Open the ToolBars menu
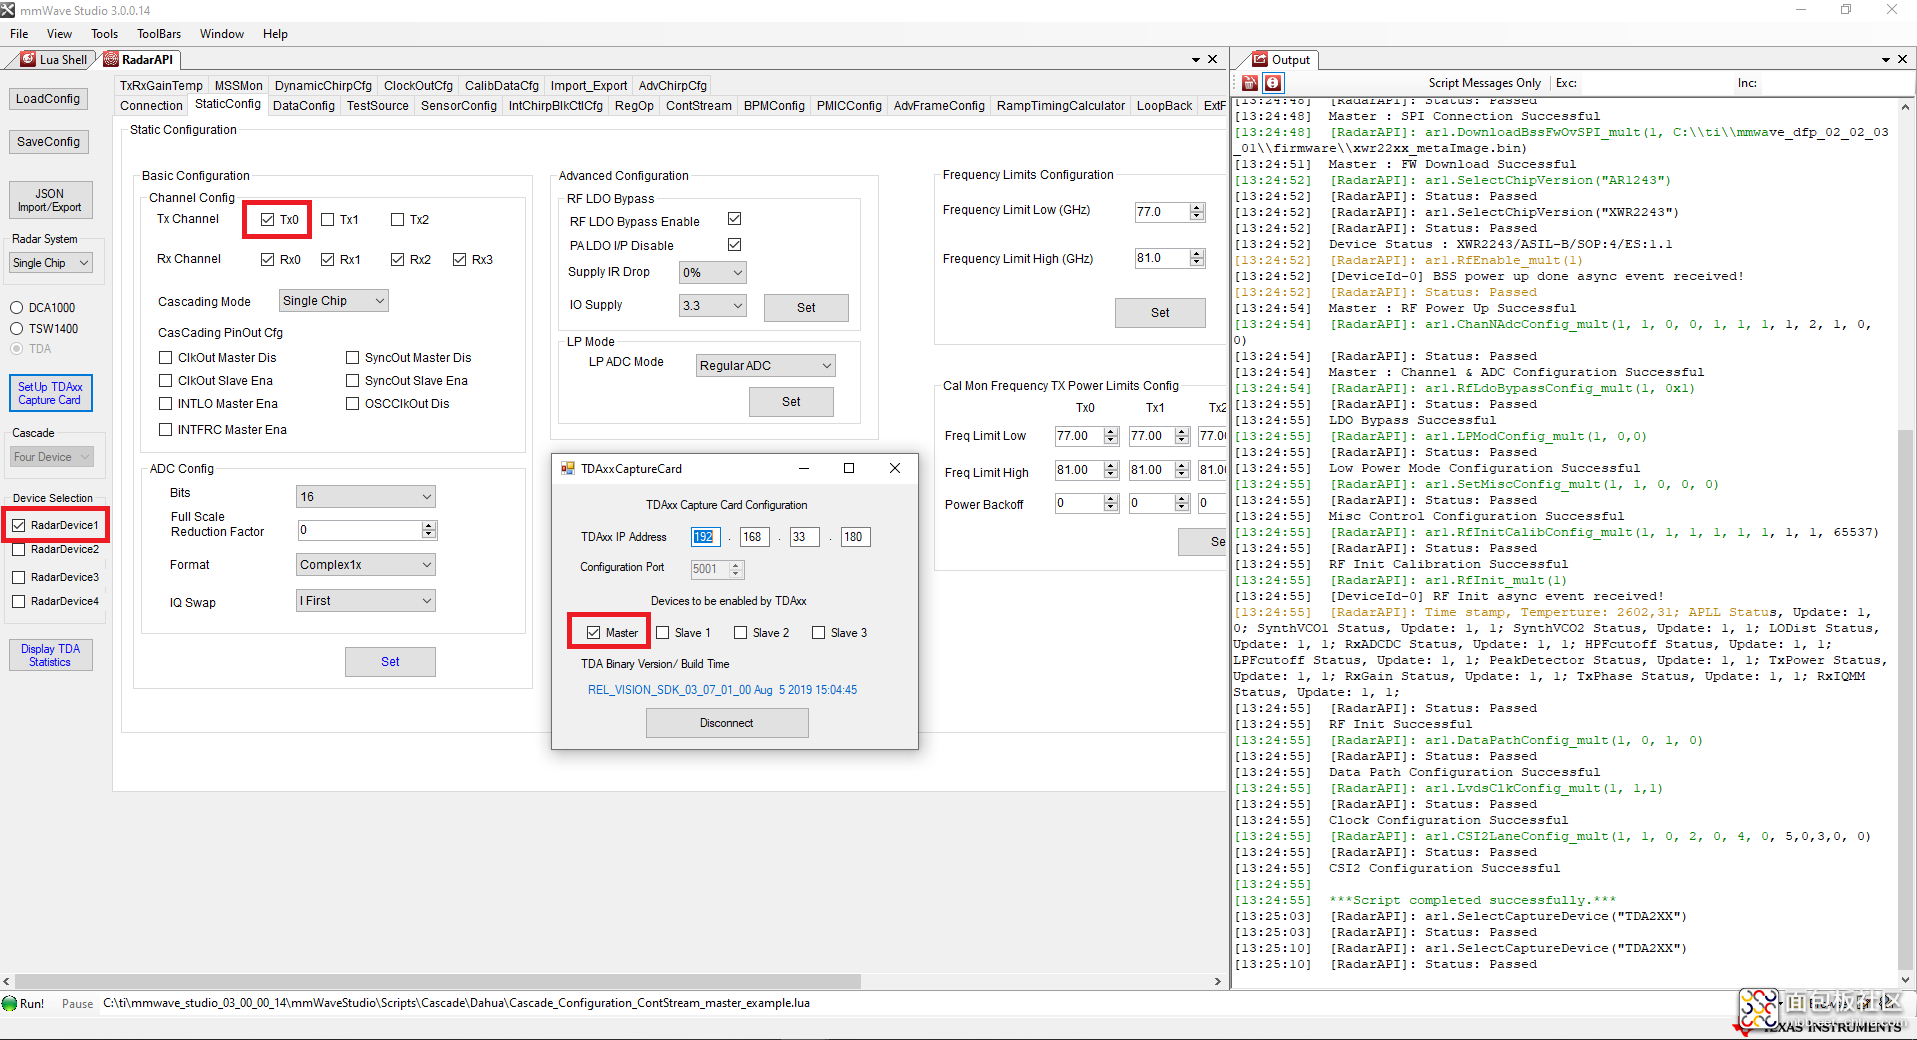The width and height of the screenshot is (1917, 1040). point(159,34)
